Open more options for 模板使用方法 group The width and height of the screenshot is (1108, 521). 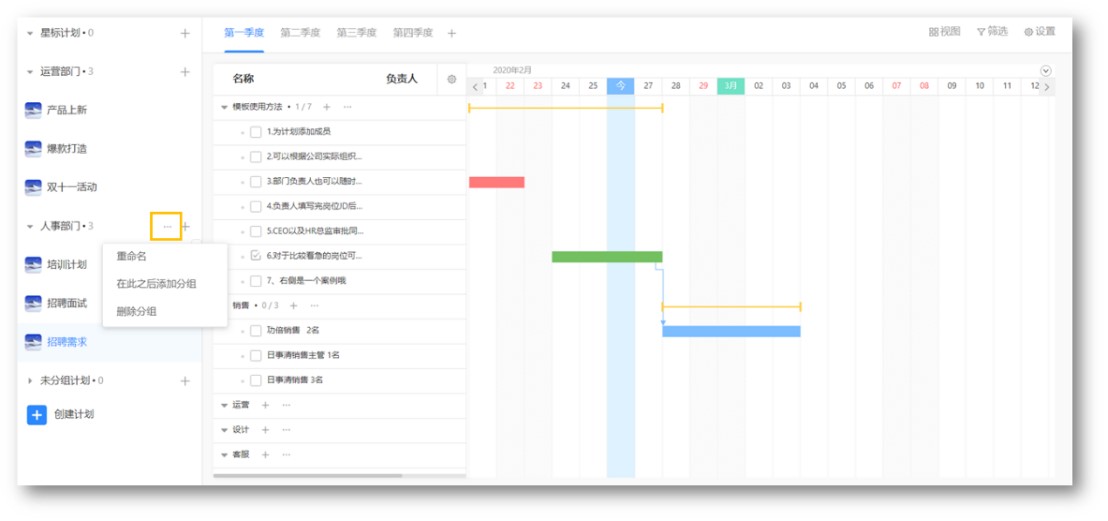347,107
